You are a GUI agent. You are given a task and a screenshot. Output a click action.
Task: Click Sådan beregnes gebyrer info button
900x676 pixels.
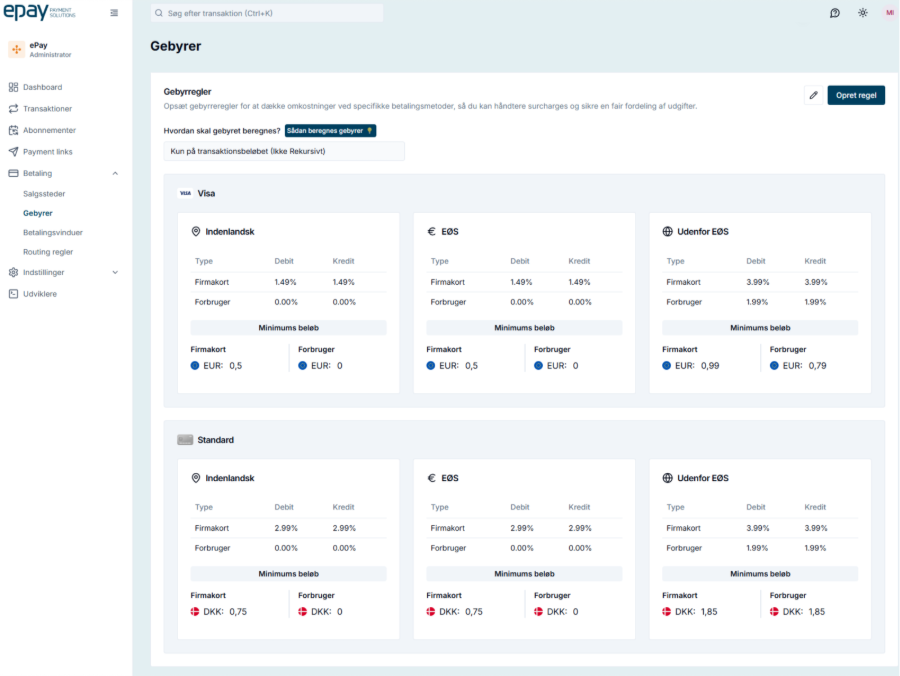tap(329, 130)
